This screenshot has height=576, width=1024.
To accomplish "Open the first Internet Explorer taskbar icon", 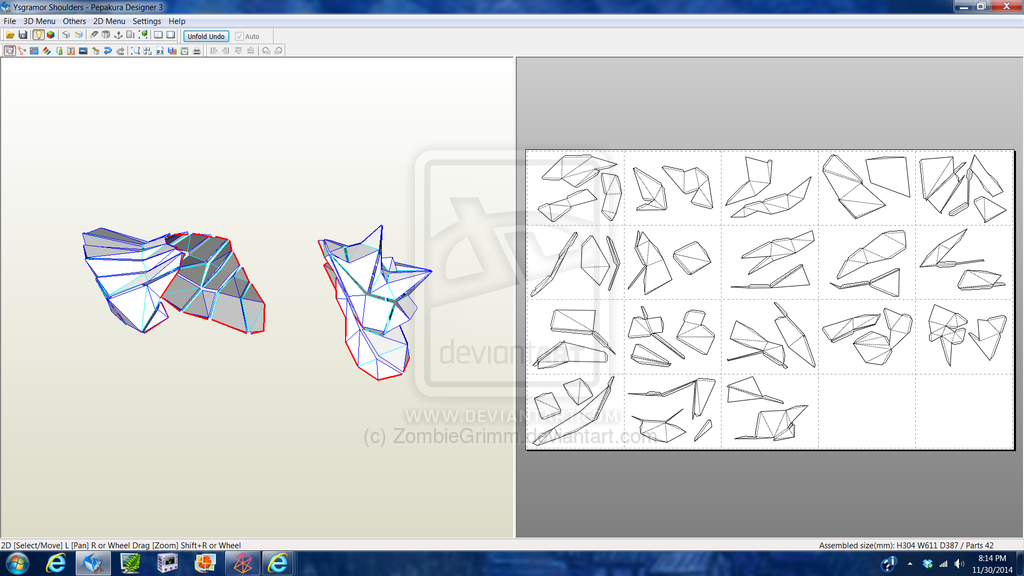I will pyautogui.click(x=56, y=563).
